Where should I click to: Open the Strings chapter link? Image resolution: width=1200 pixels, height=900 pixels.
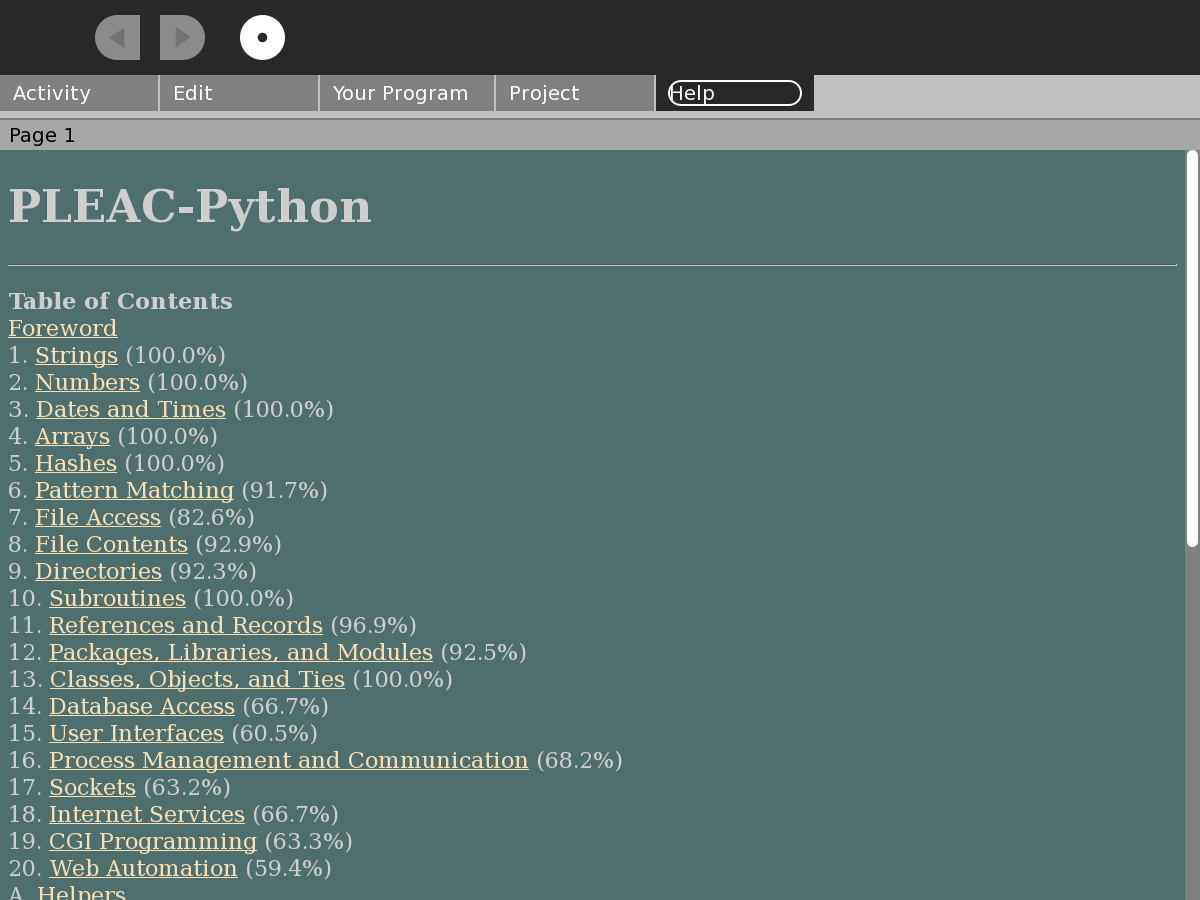click(76, 355)
